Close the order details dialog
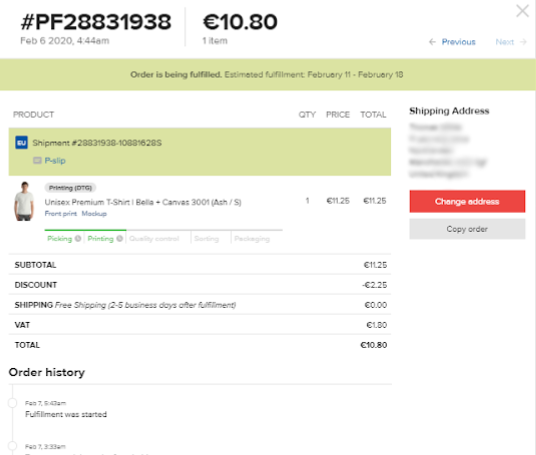536x455 pixels. click(522, 11)
